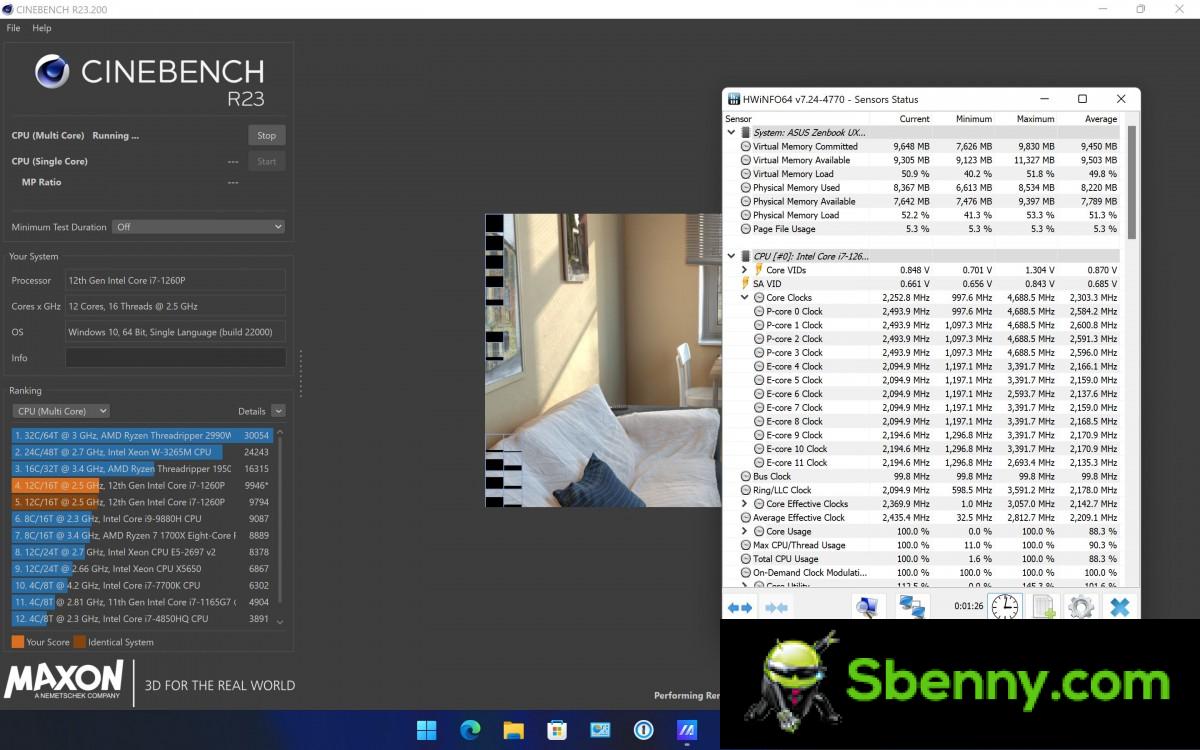
Task: Reset the elapsed timer with the clock icon
Action: pos(1005,607)
